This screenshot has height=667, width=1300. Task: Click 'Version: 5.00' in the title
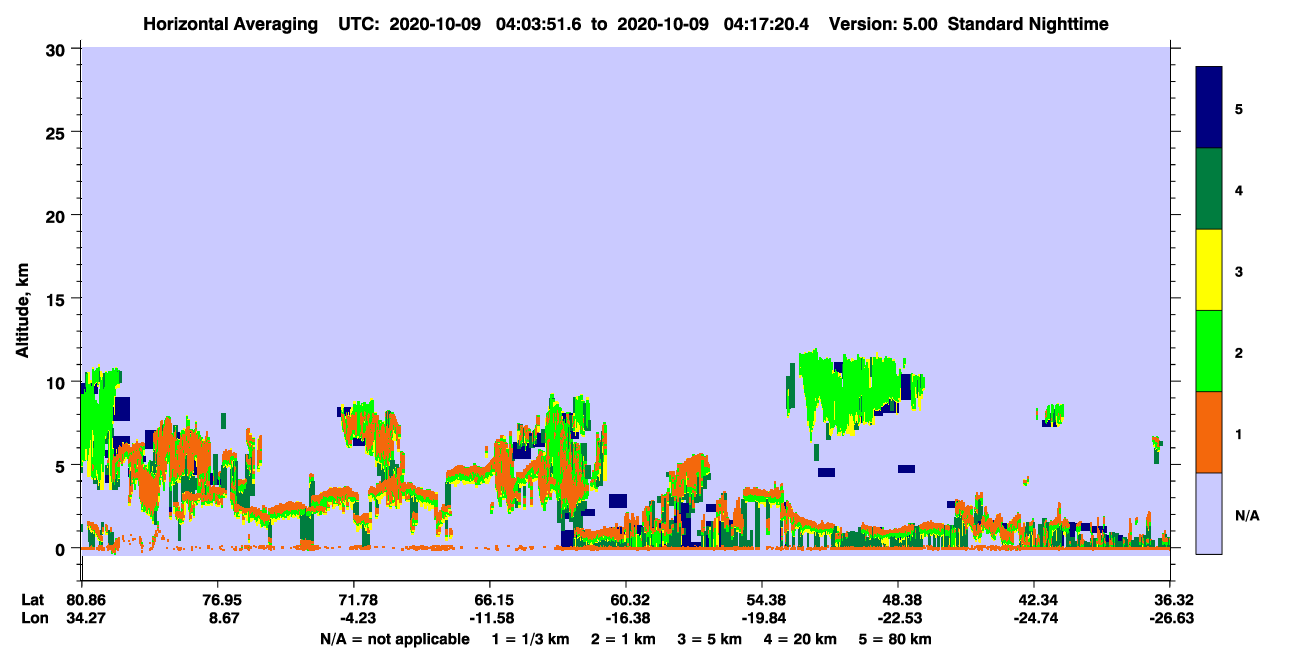coord(883,24)
